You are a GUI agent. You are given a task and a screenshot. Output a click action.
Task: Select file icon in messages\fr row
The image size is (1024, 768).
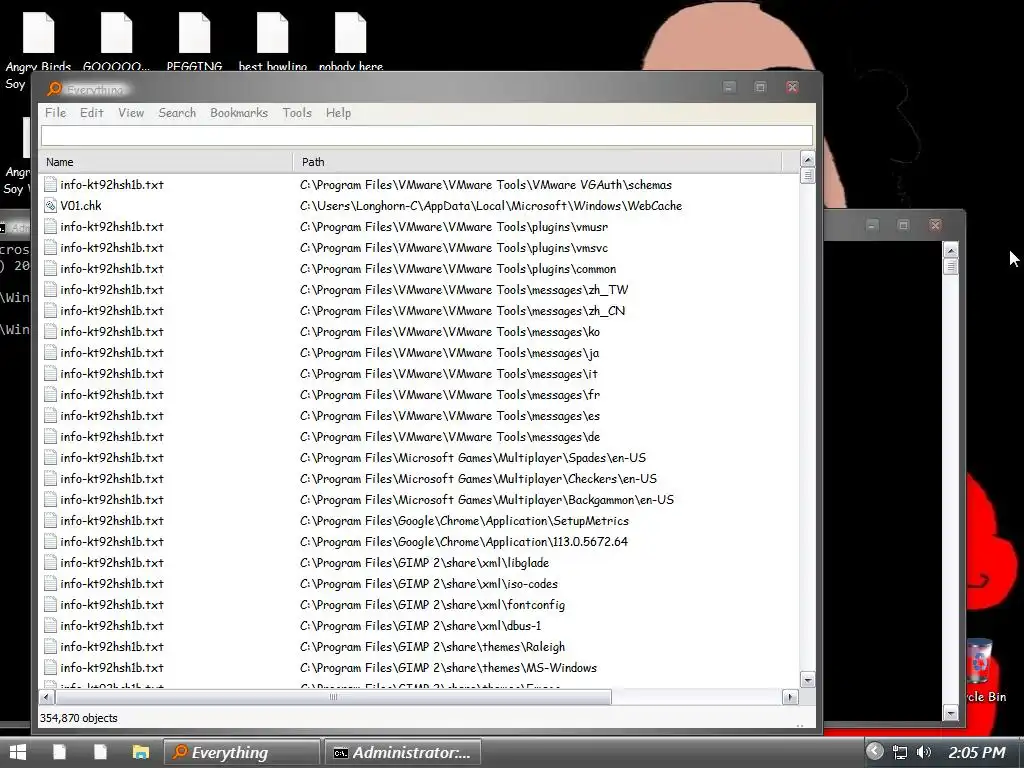coord(50,394)
